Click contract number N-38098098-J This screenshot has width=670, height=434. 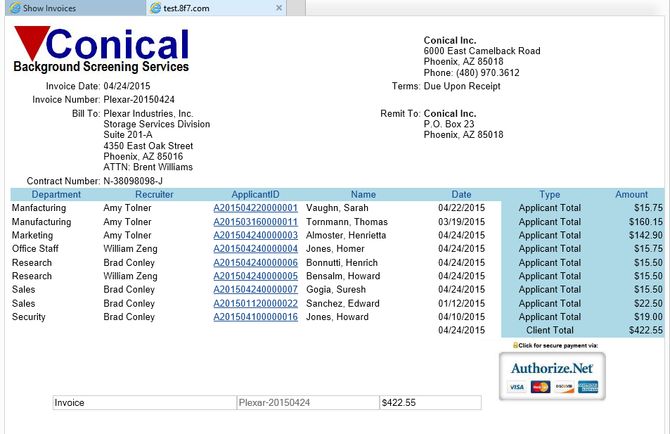pos(133,181)
